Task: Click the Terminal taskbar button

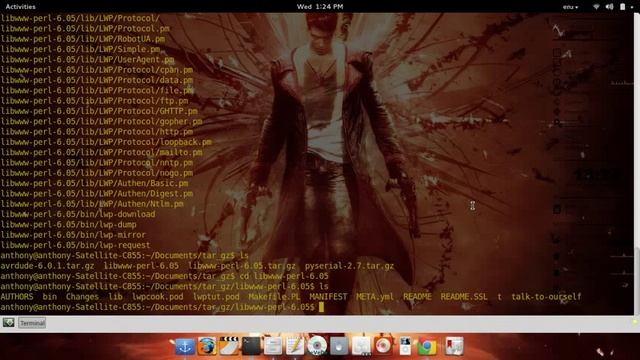Action: point(32,323)
